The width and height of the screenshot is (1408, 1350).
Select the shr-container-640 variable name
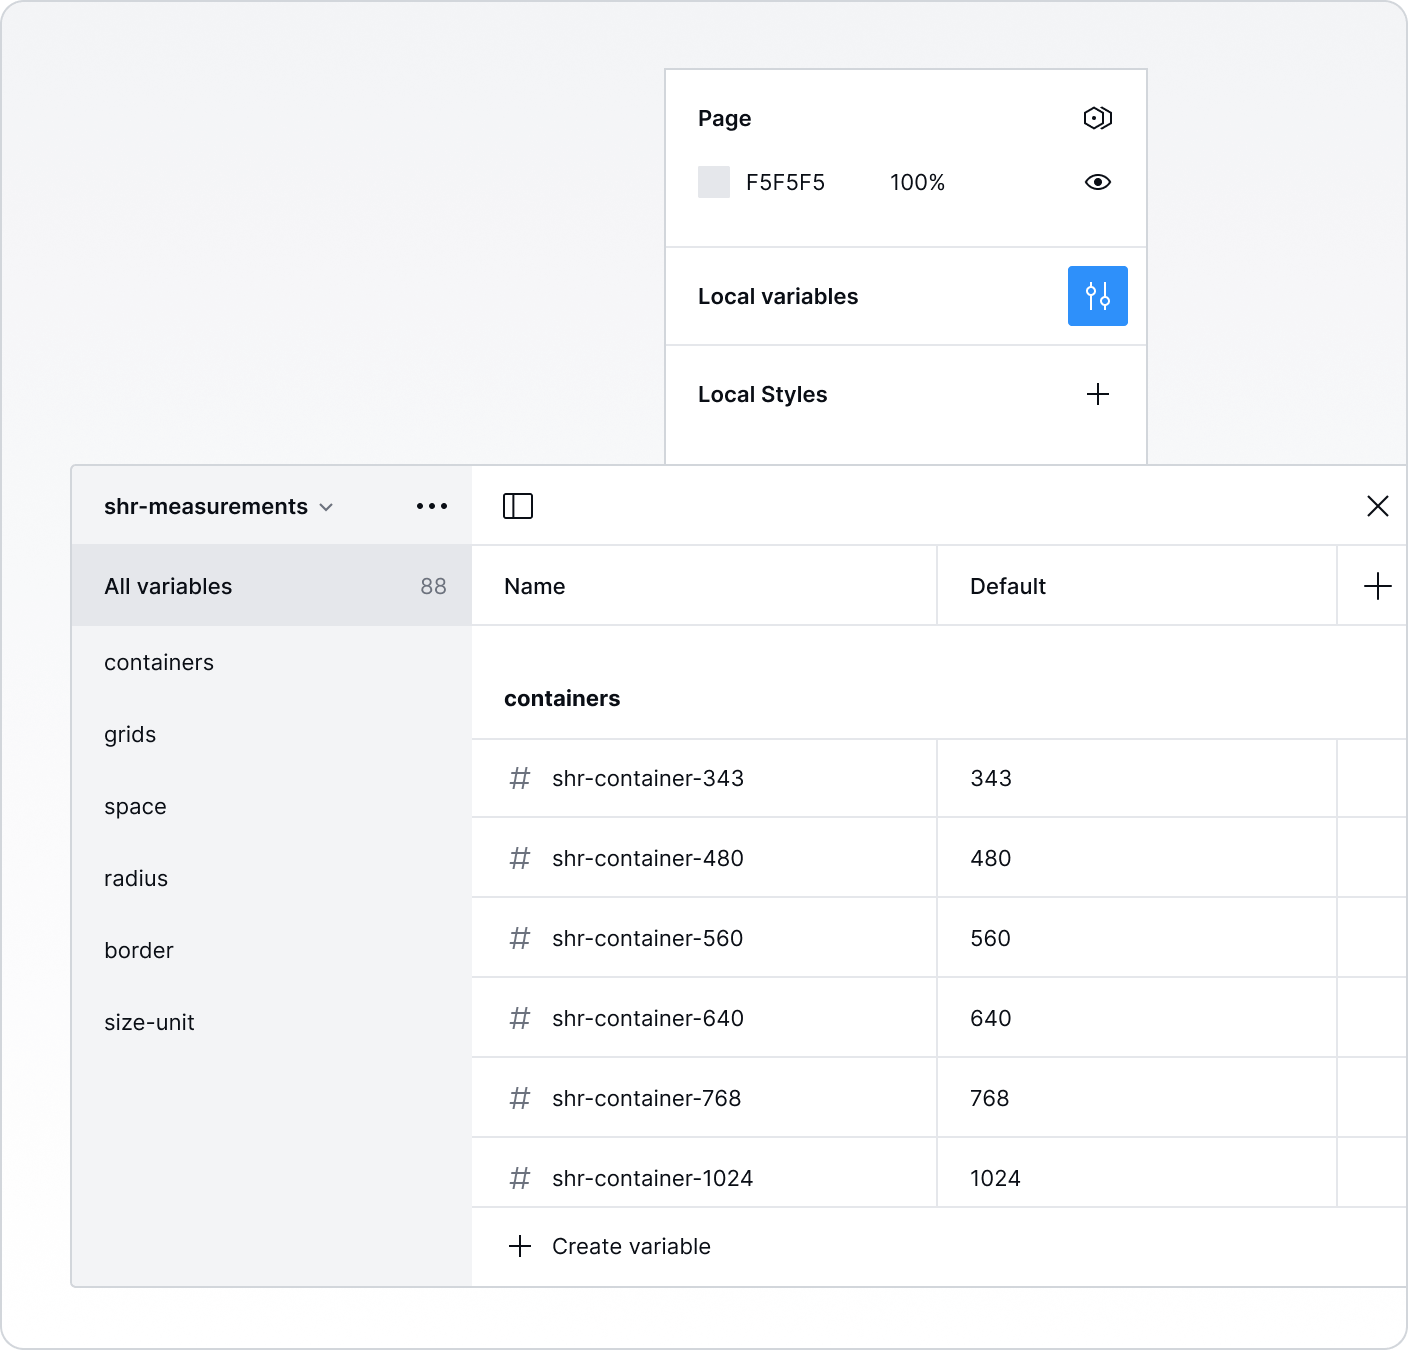click(x=647, y=1018)
